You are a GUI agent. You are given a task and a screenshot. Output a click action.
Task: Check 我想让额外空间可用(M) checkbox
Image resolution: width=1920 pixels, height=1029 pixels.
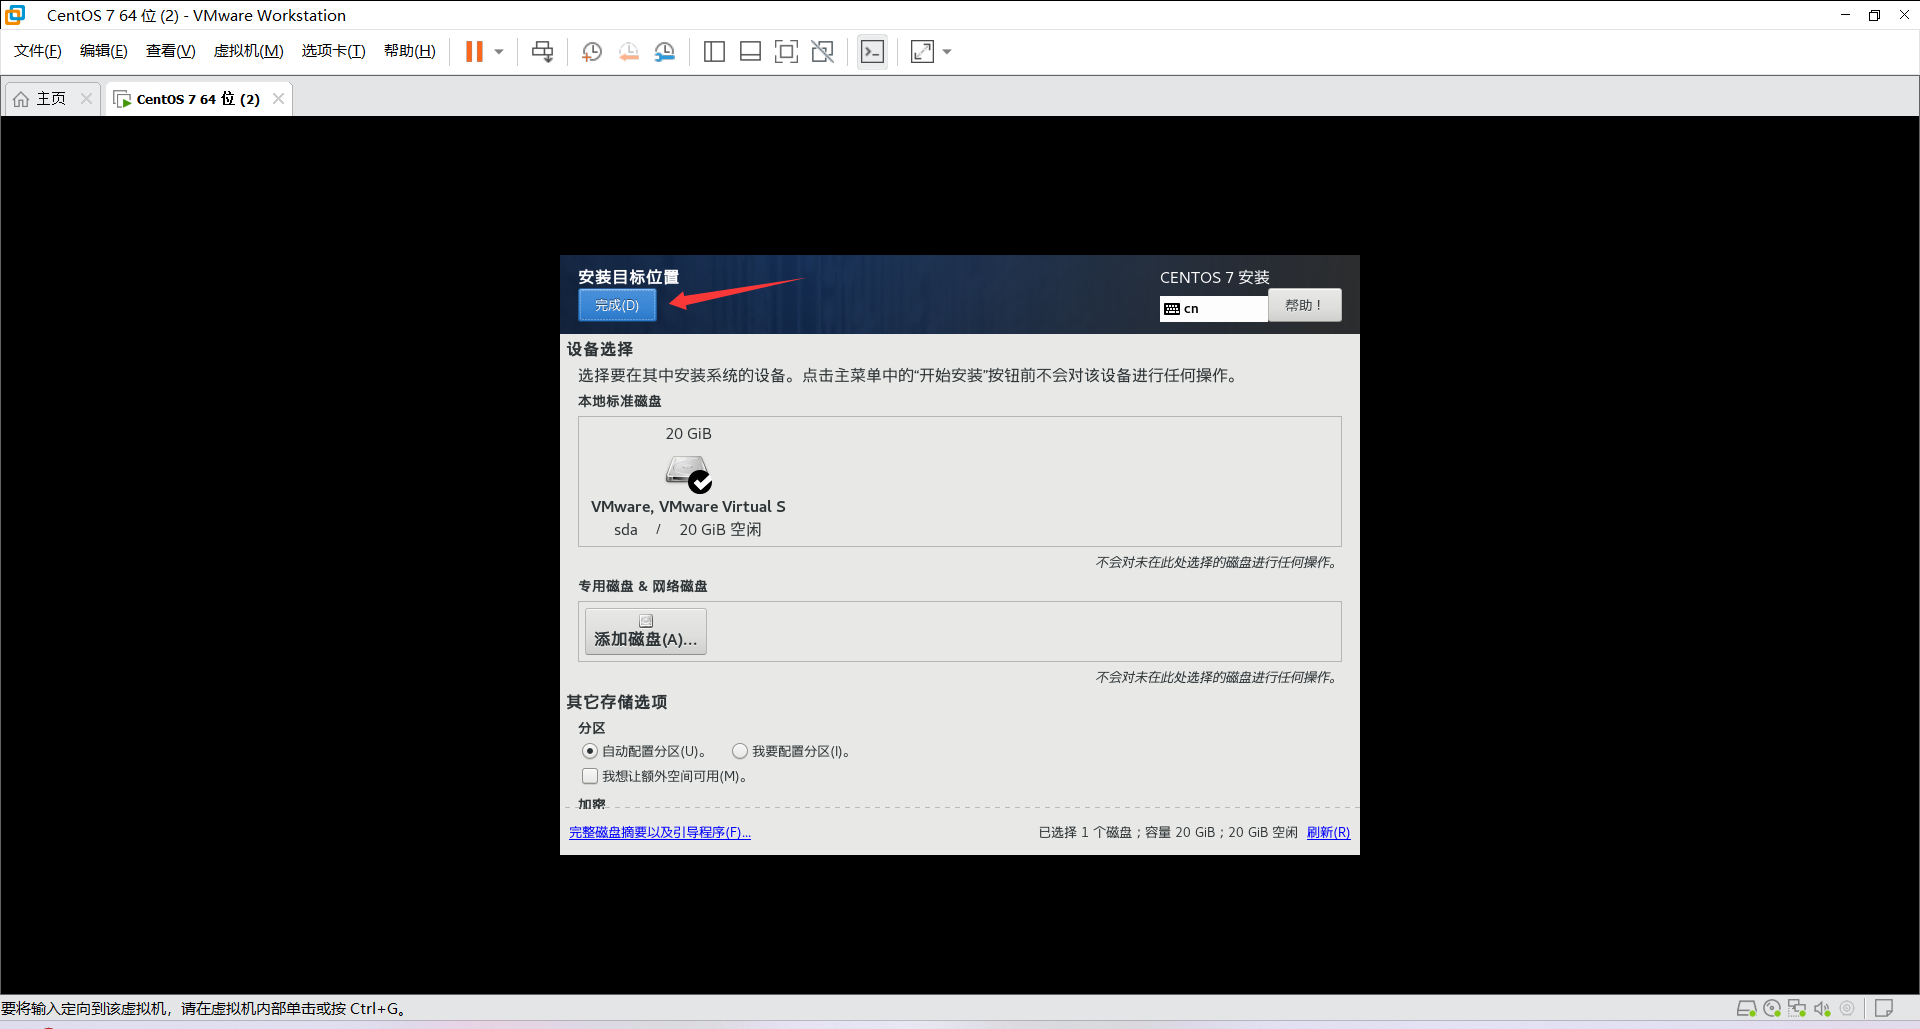590,776
